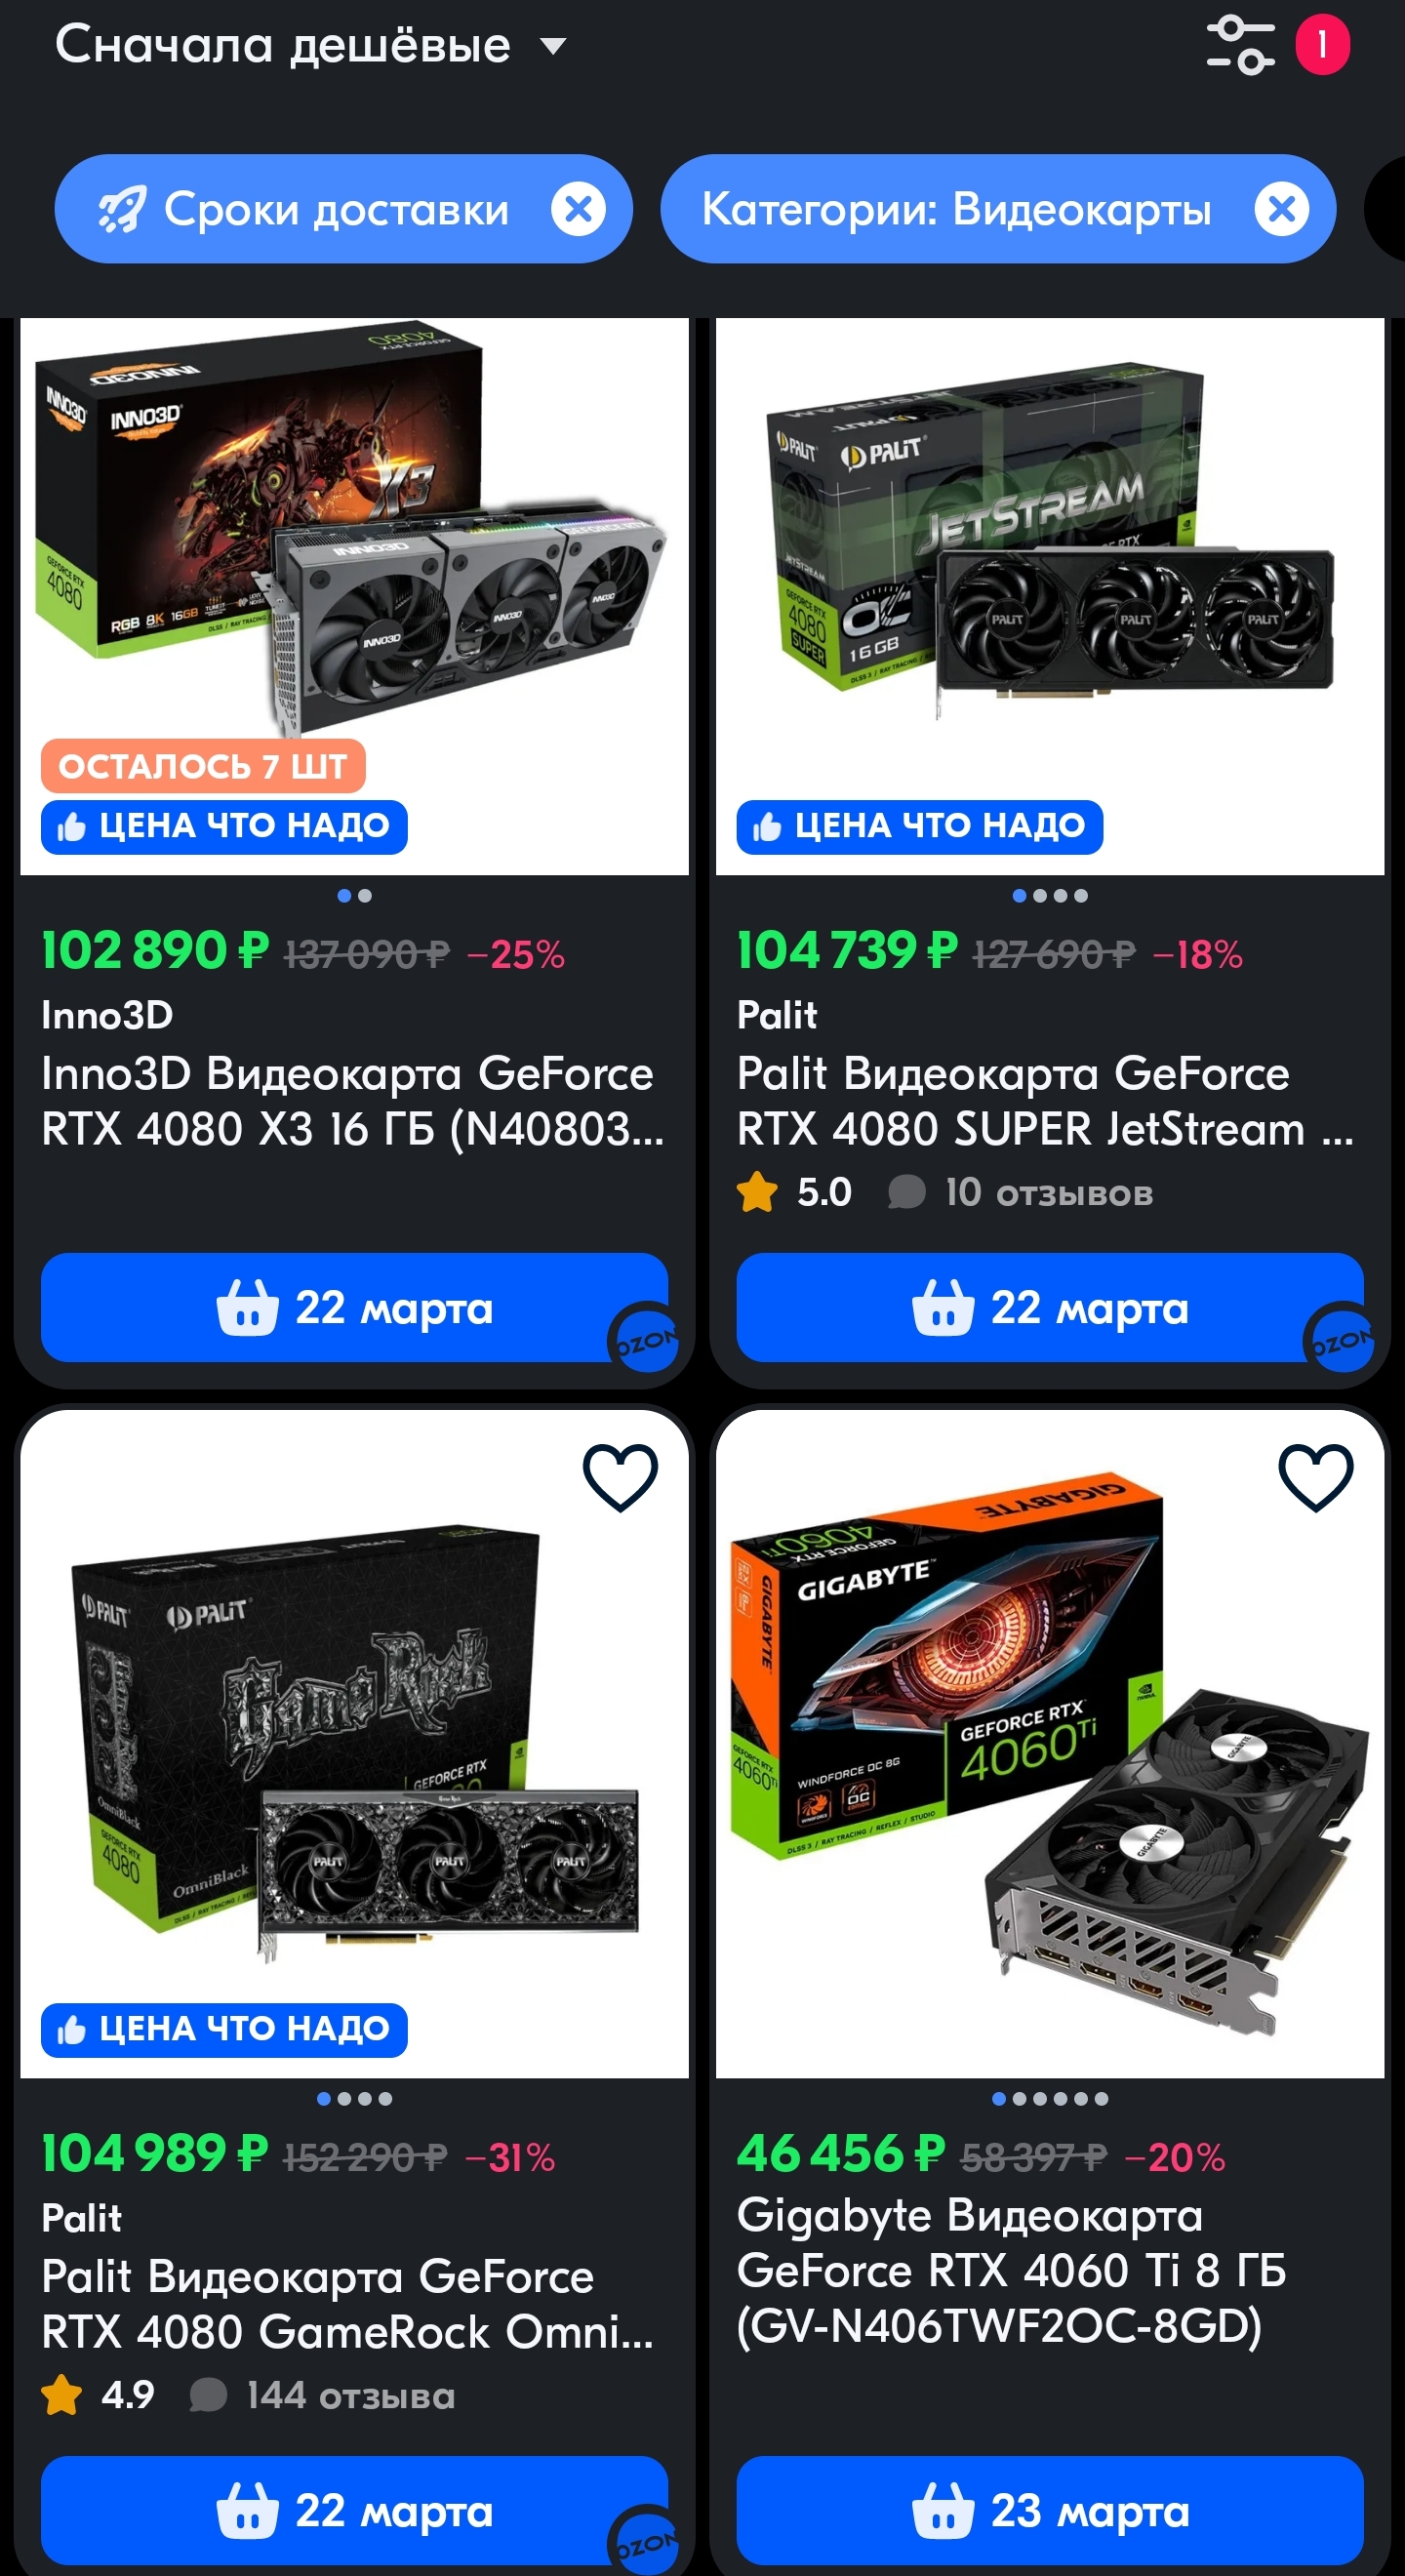Remove the Категории: Видеокарты filter
Viewport: 1405px width, 2576px height.
coord(1282,209)
